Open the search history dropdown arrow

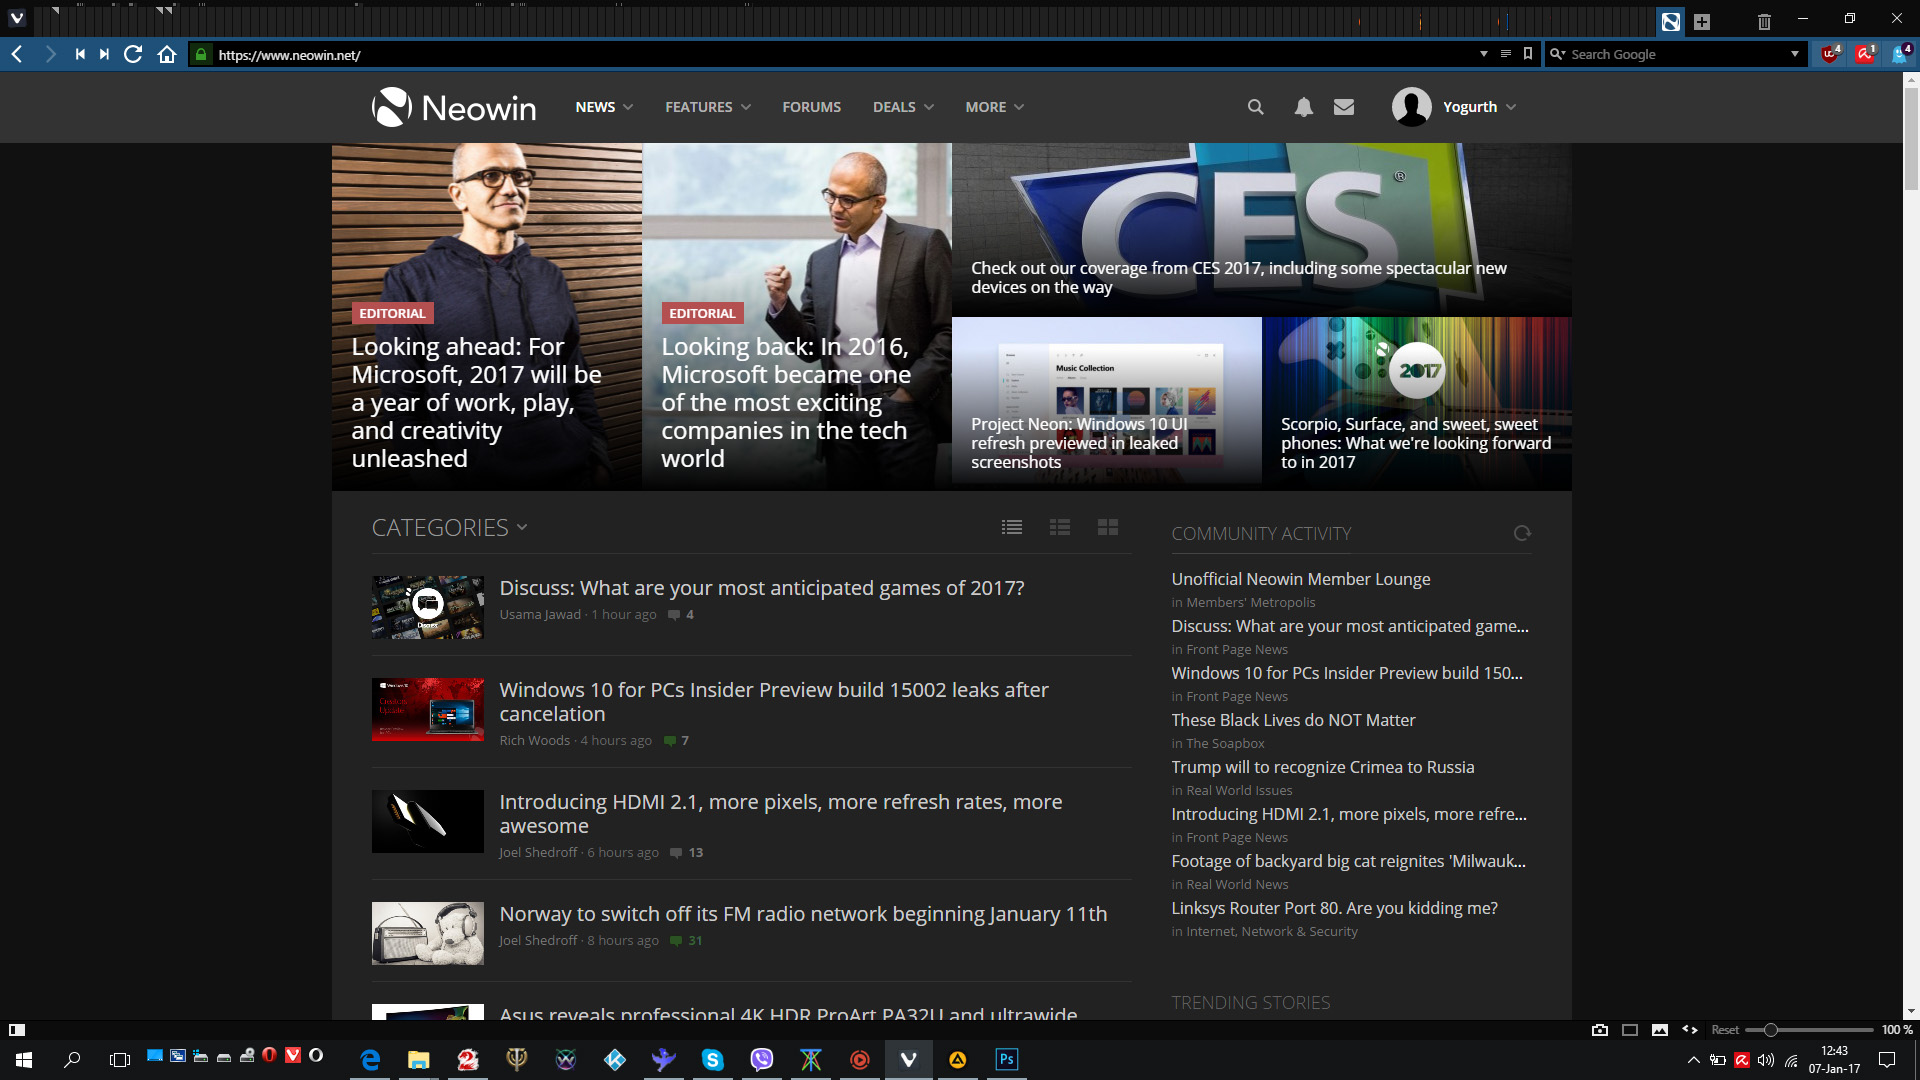coord(1795,55)
